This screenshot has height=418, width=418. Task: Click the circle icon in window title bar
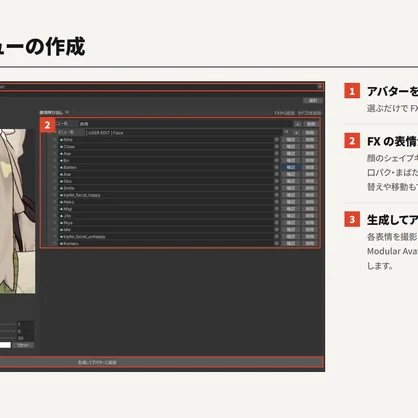320,87
